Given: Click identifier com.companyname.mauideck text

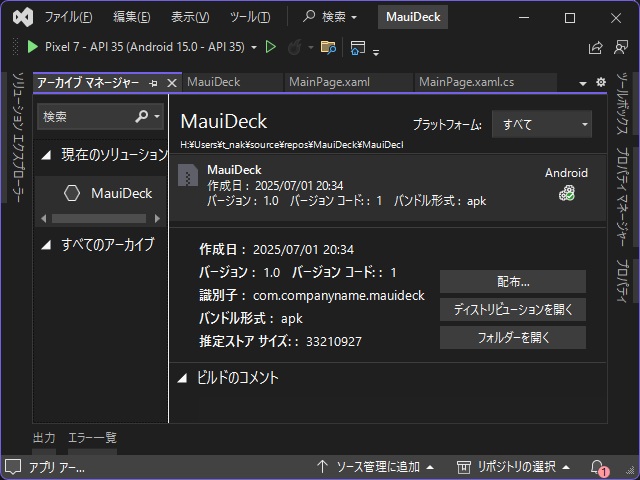Looking at the screenshot, I should 339,296.
